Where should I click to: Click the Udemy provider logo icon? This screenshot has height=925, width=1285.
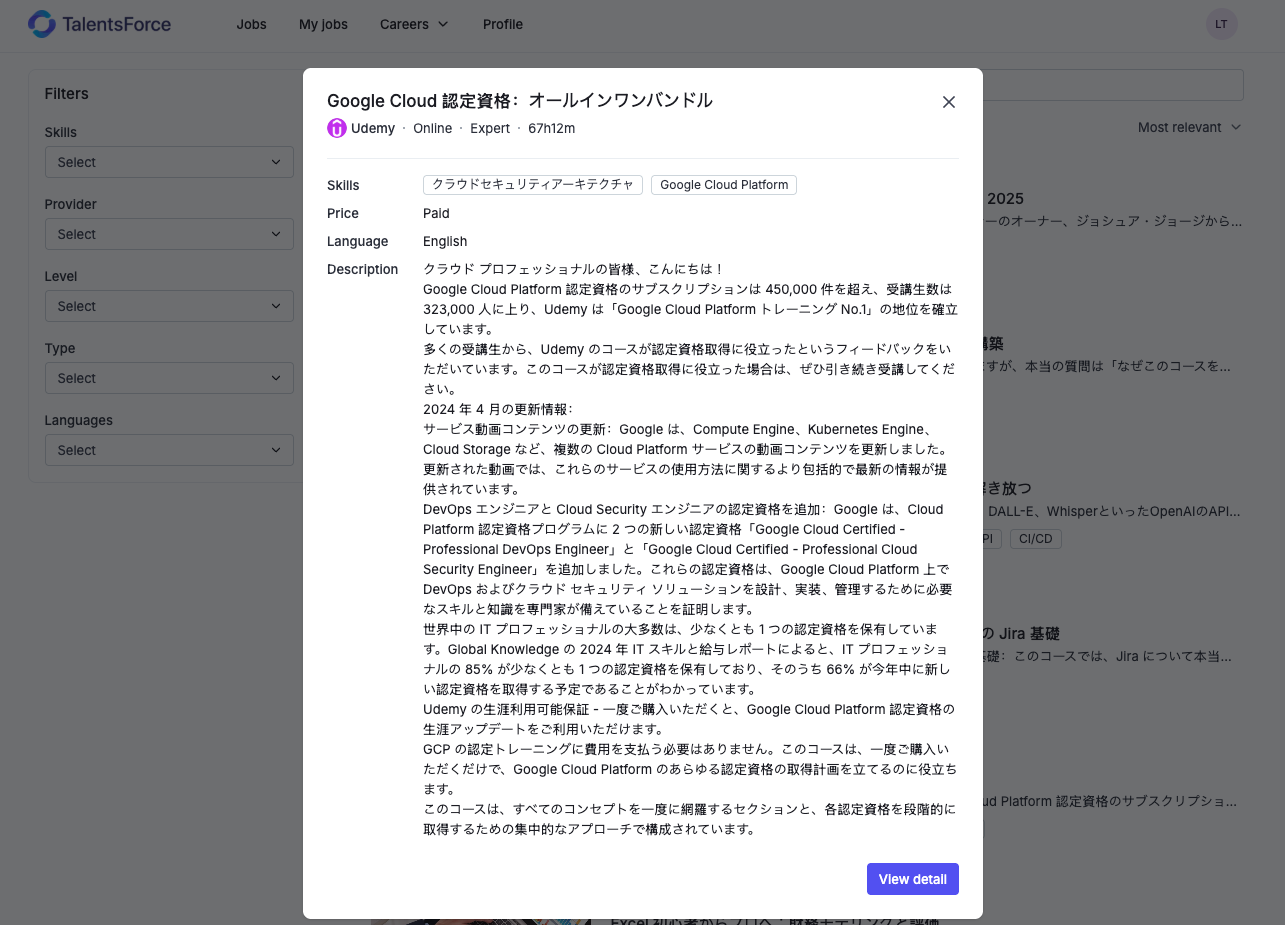point(337,128)
